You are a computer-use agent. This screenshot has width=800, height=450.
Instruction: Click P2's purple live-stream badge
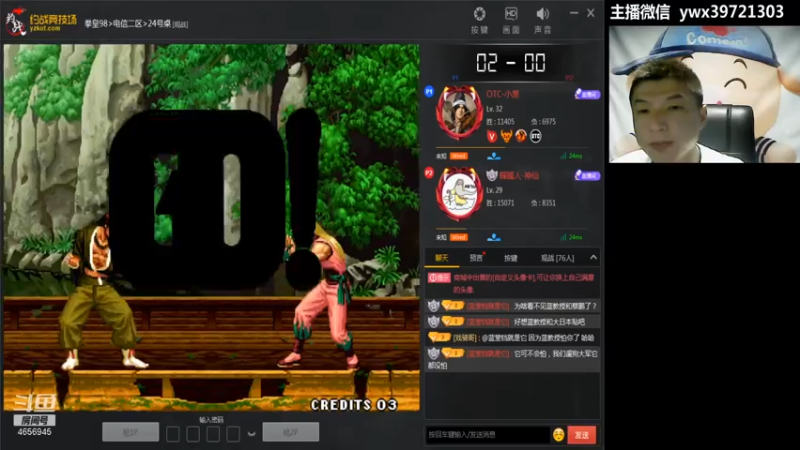tap(587, 176)
